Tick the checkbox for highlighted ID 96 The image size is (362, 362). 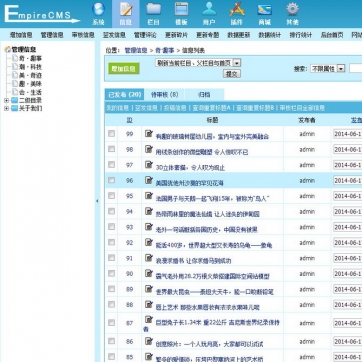click(x=111, y=180)
